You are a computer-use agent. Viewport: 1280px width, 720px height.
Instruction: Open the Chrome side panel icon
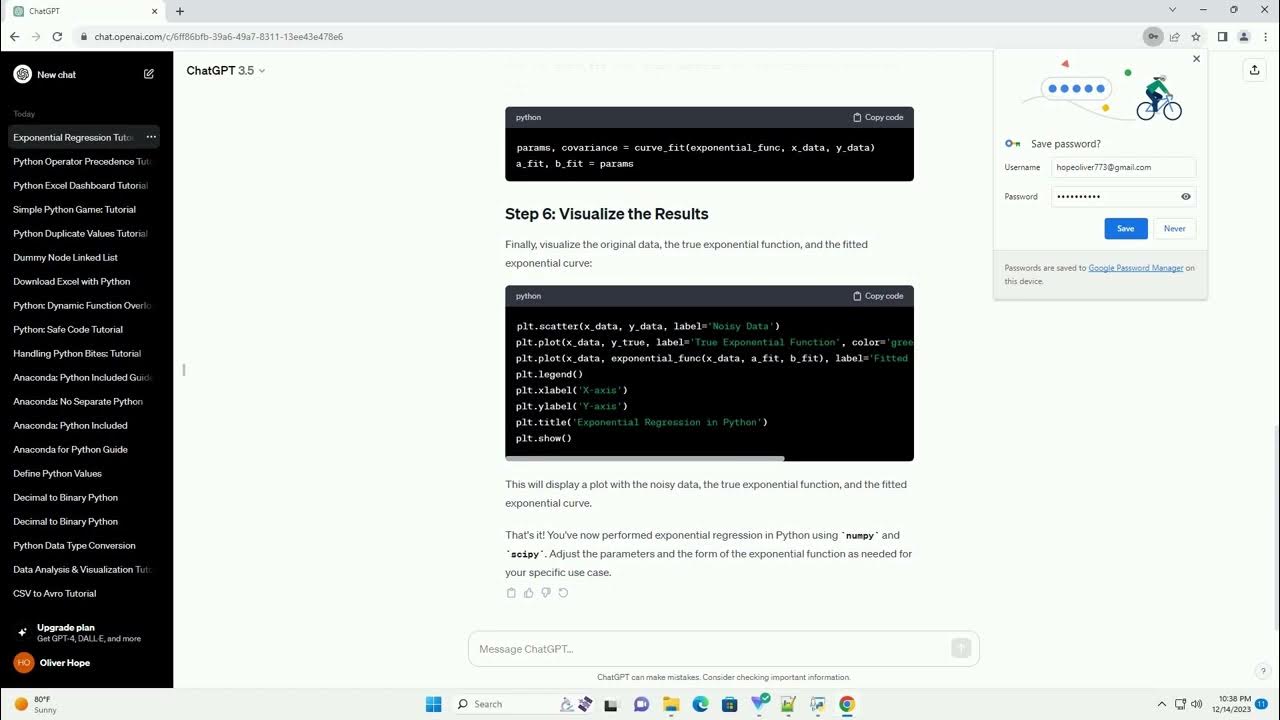click(x=1222, y=37)
